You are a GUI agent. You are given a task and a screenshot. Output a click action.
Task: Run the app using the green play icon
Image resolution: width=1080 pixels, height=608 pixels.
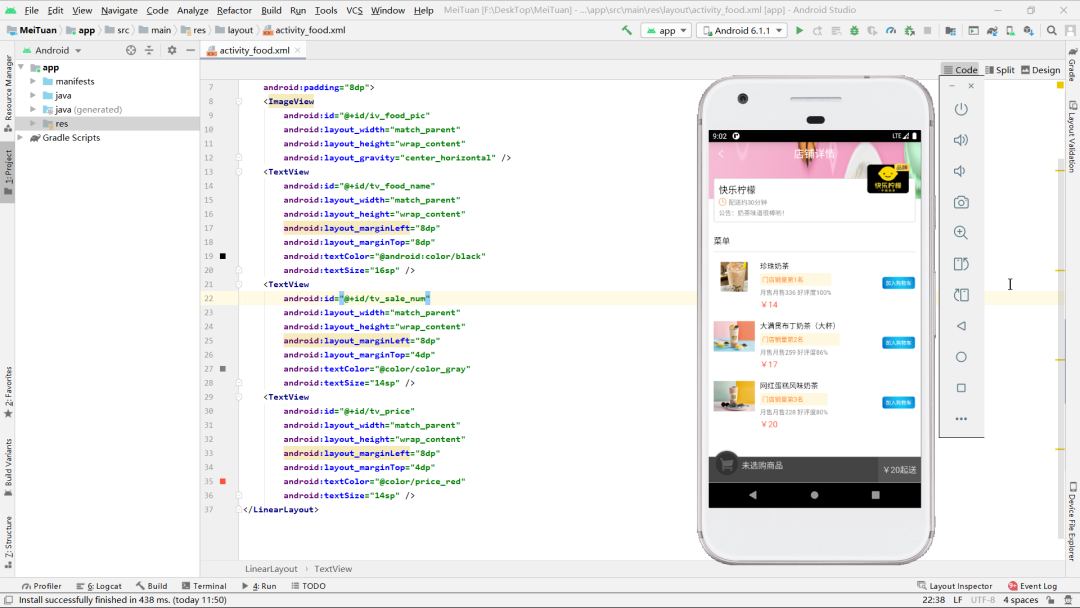799,30
